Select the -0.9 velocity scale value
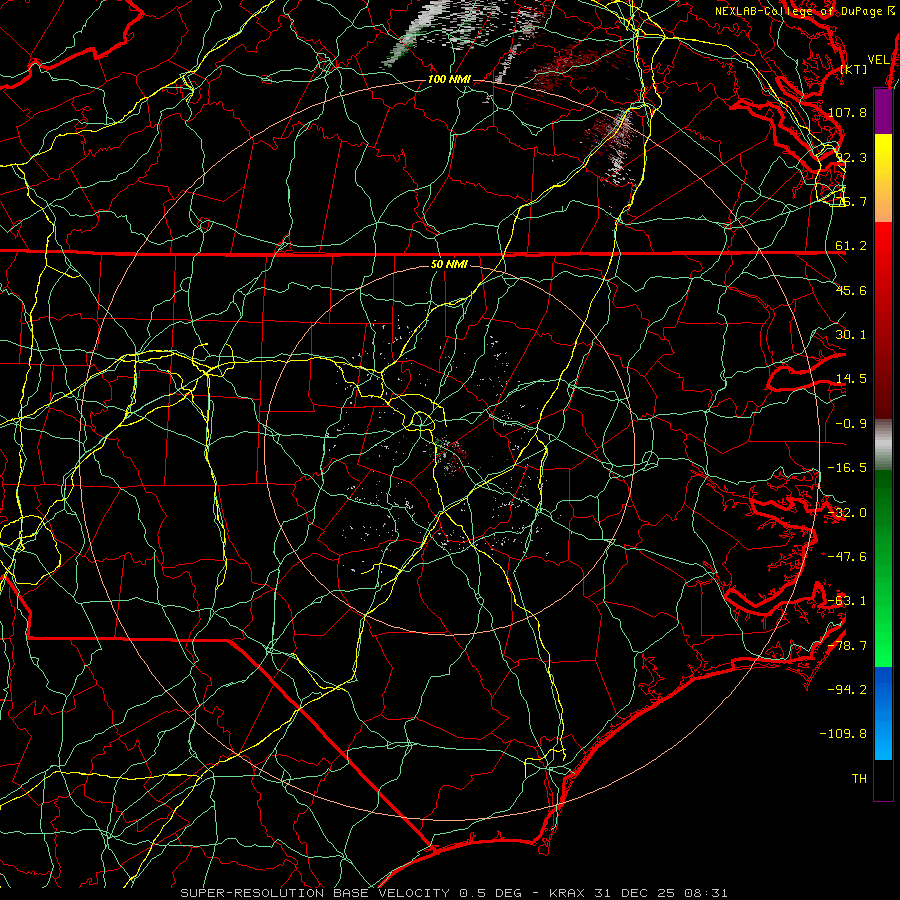This screenshot has width=900, height=900. (851, 424)
